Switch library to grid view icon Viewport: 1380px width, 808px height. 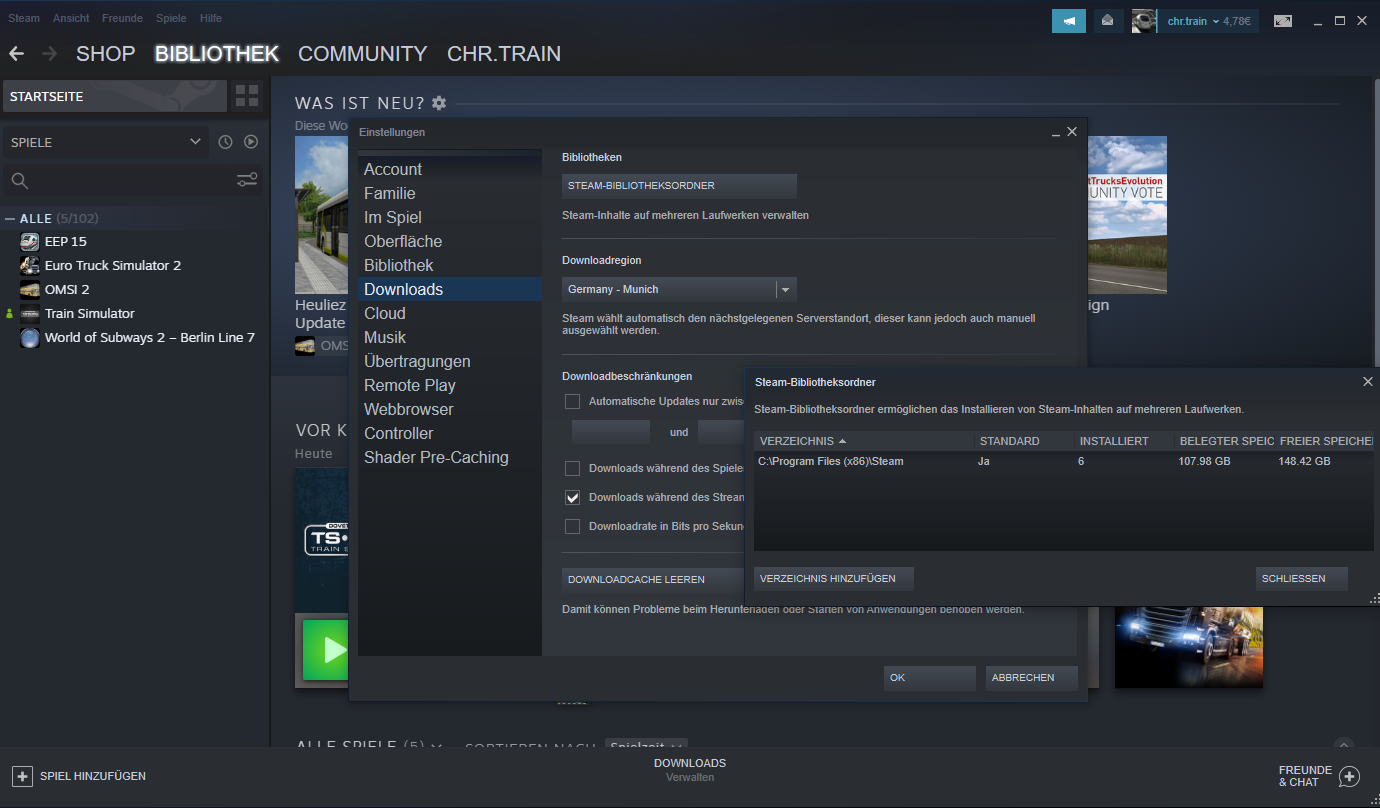click(247, 96)
